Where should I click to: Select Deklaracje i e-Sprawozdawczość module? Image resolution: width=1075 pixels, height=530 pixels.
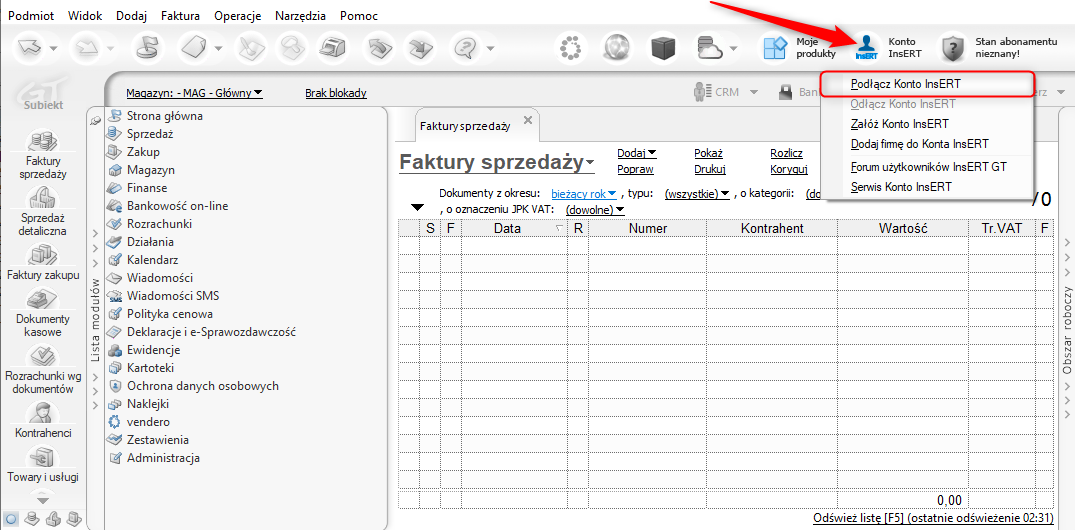pos(211,332)
